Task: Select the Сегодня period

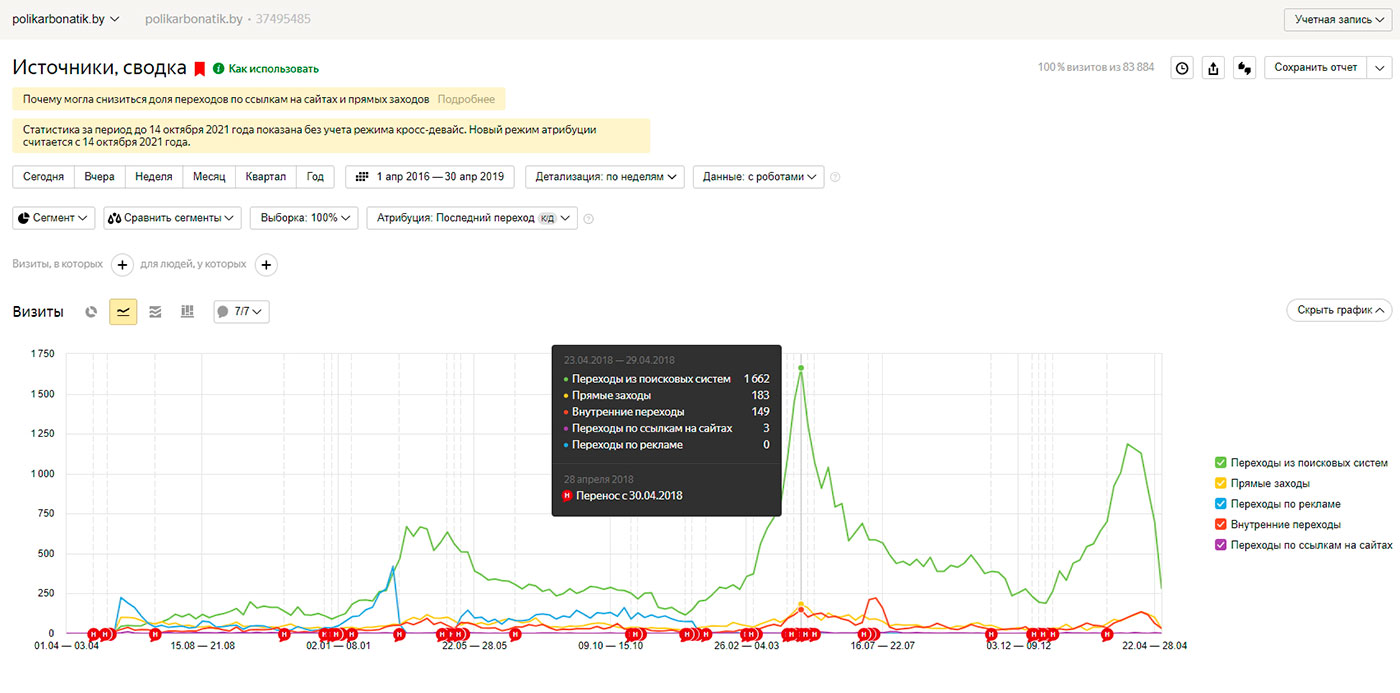Action: [43, 177]
